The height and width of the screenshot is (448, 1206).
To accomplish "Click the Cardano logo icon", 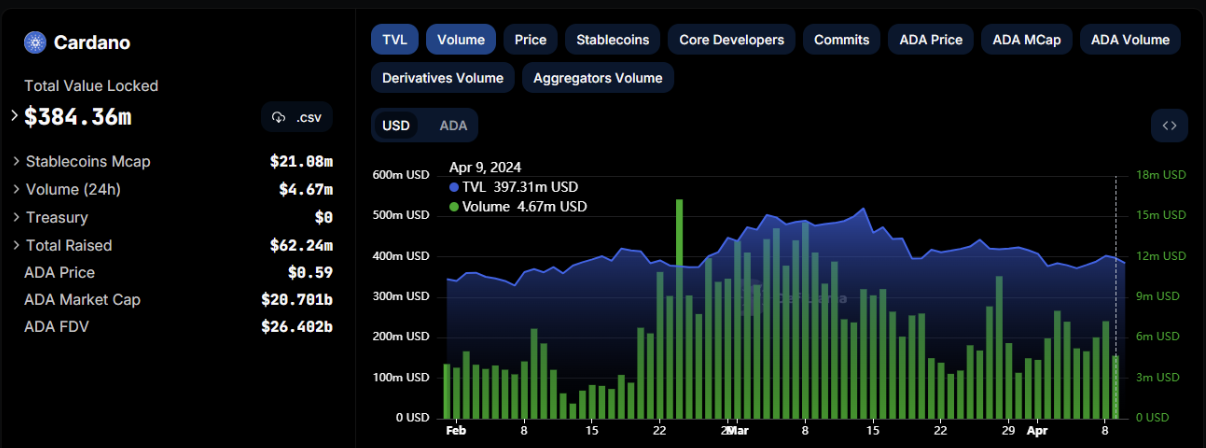I will tap(36, 42).
